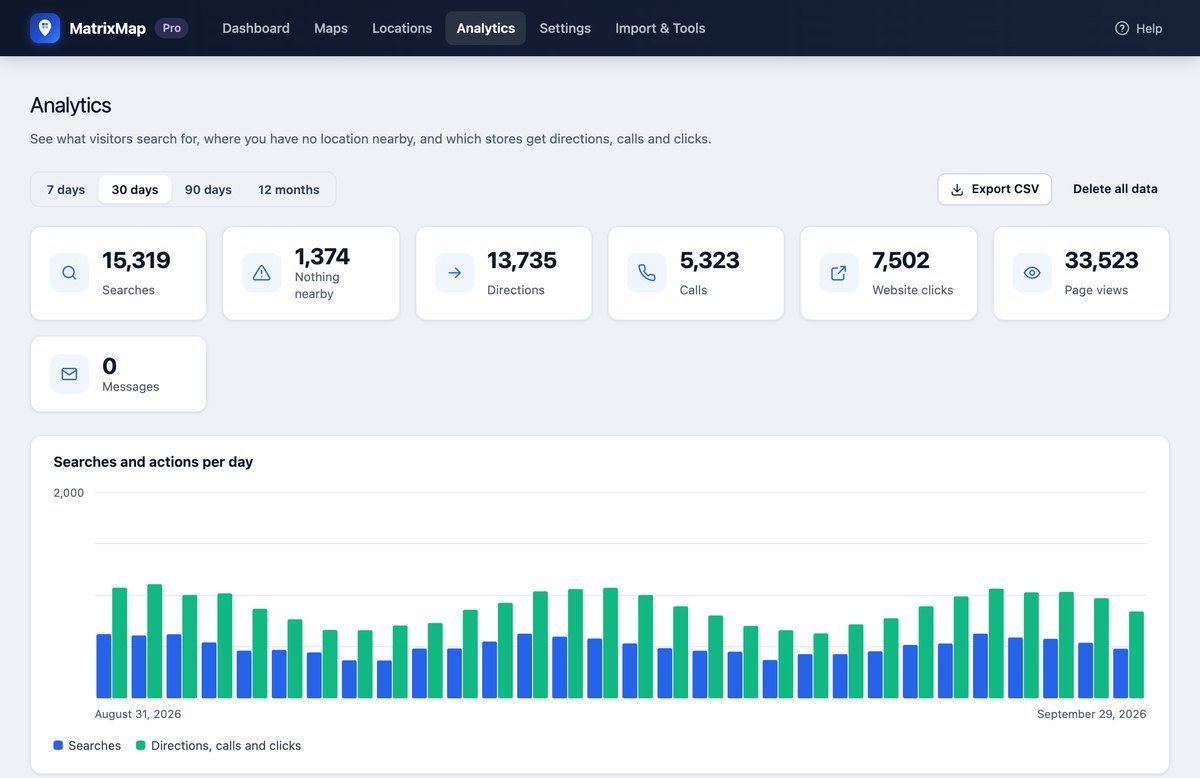
Task: Click the 0 messages value
Action: 109,366
